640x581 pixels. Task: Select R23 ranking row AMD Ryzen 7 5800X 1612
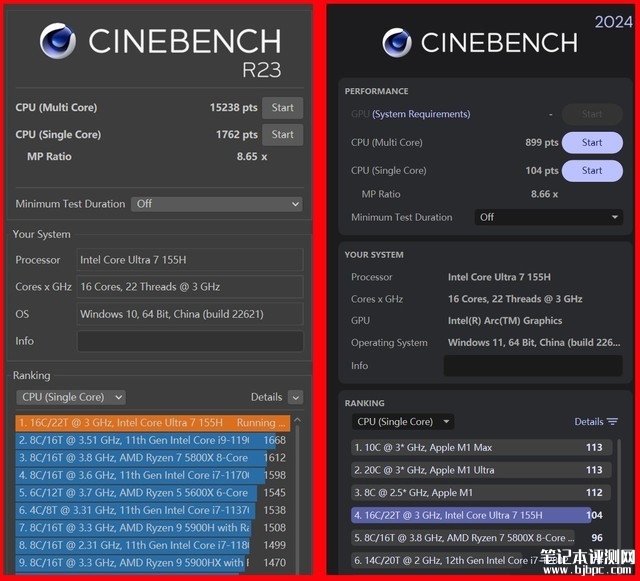(x=153, y=458)
